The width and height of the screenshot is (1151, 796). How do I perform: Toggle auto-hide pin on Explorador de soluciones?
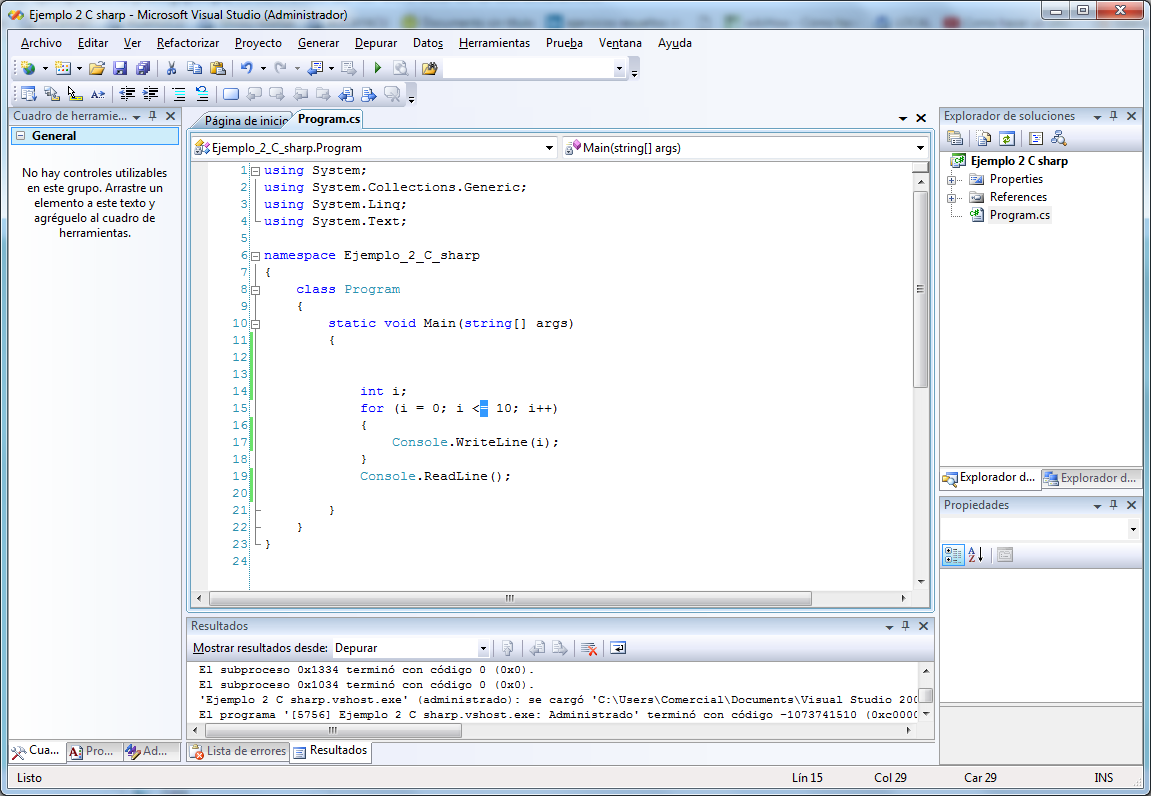pyautogui.click(x=1114, y=116)
